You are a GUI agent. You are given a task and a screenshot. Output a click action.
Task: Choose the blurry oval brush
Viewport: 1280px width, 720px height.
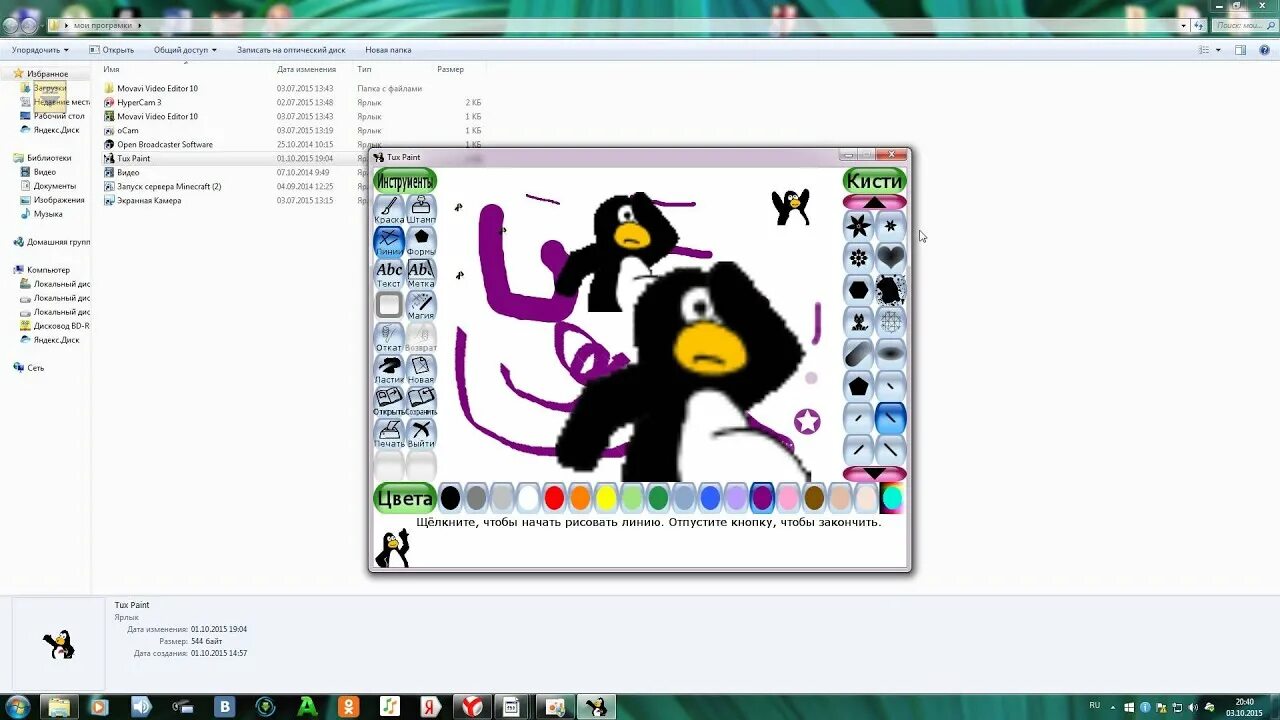(891, 354)
